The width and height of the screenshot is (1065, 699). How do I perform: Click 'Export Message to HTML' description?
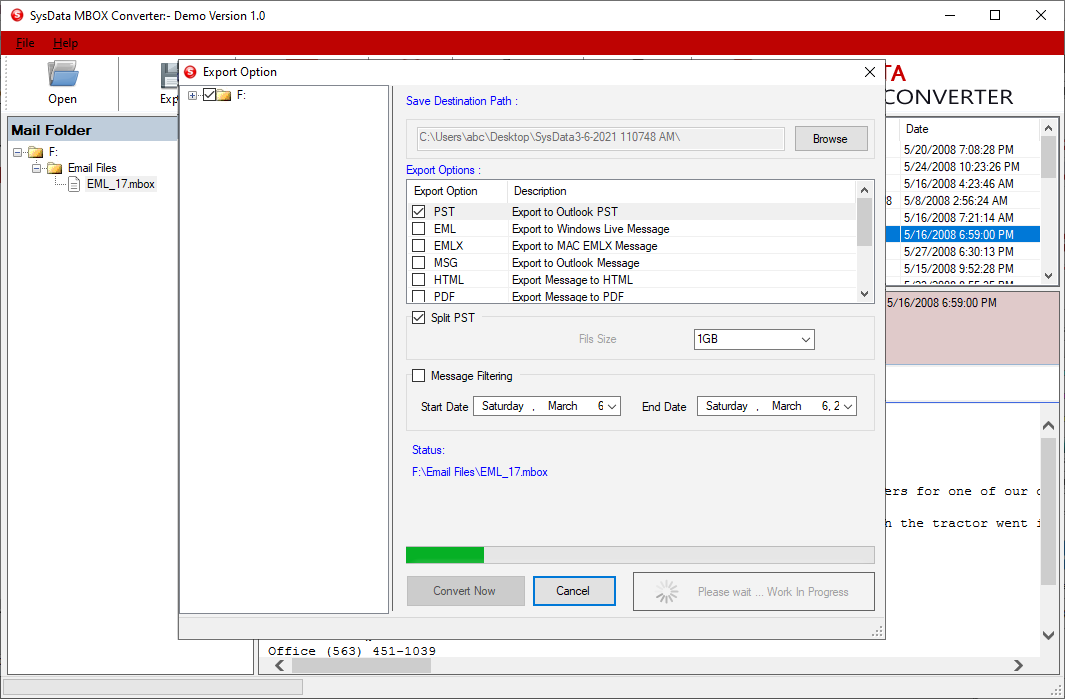pos(573,280)
